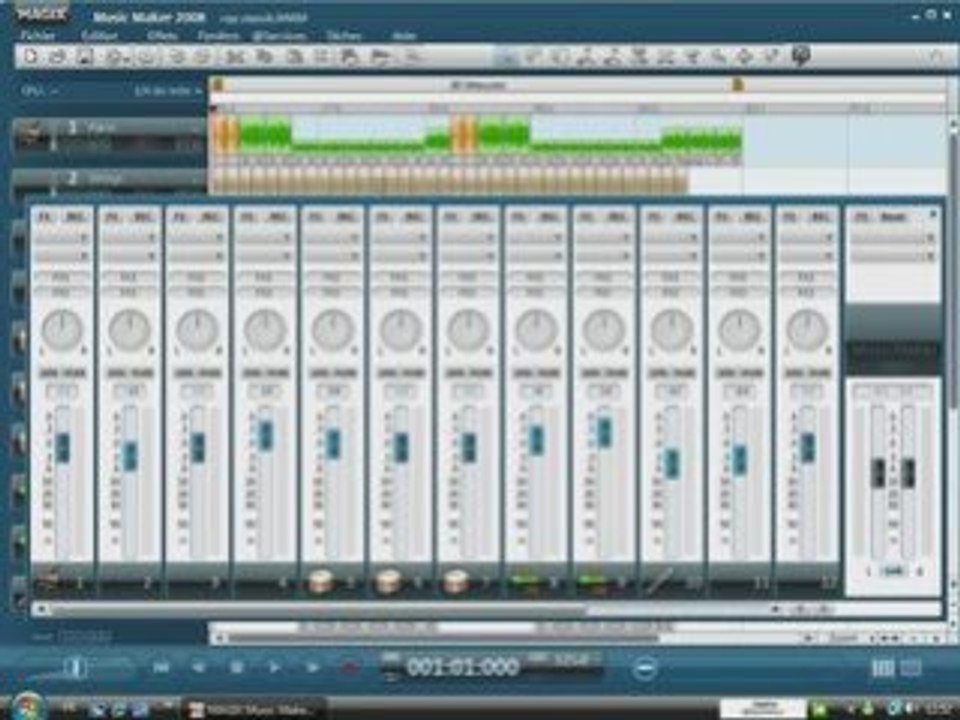Viewport: 960px width, 720px height.
Task: Click the Save project toolbar icon
Action: pyautogui.click(x=84, y=57)
